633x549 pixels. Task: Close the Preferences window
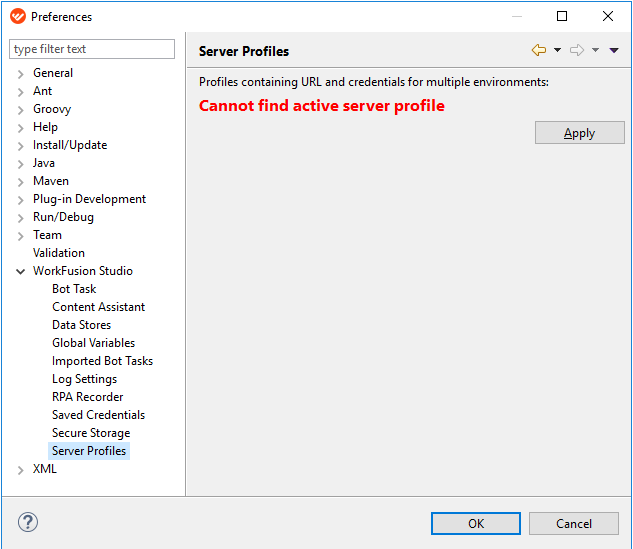pyautogui.click(x=608, y=16)
